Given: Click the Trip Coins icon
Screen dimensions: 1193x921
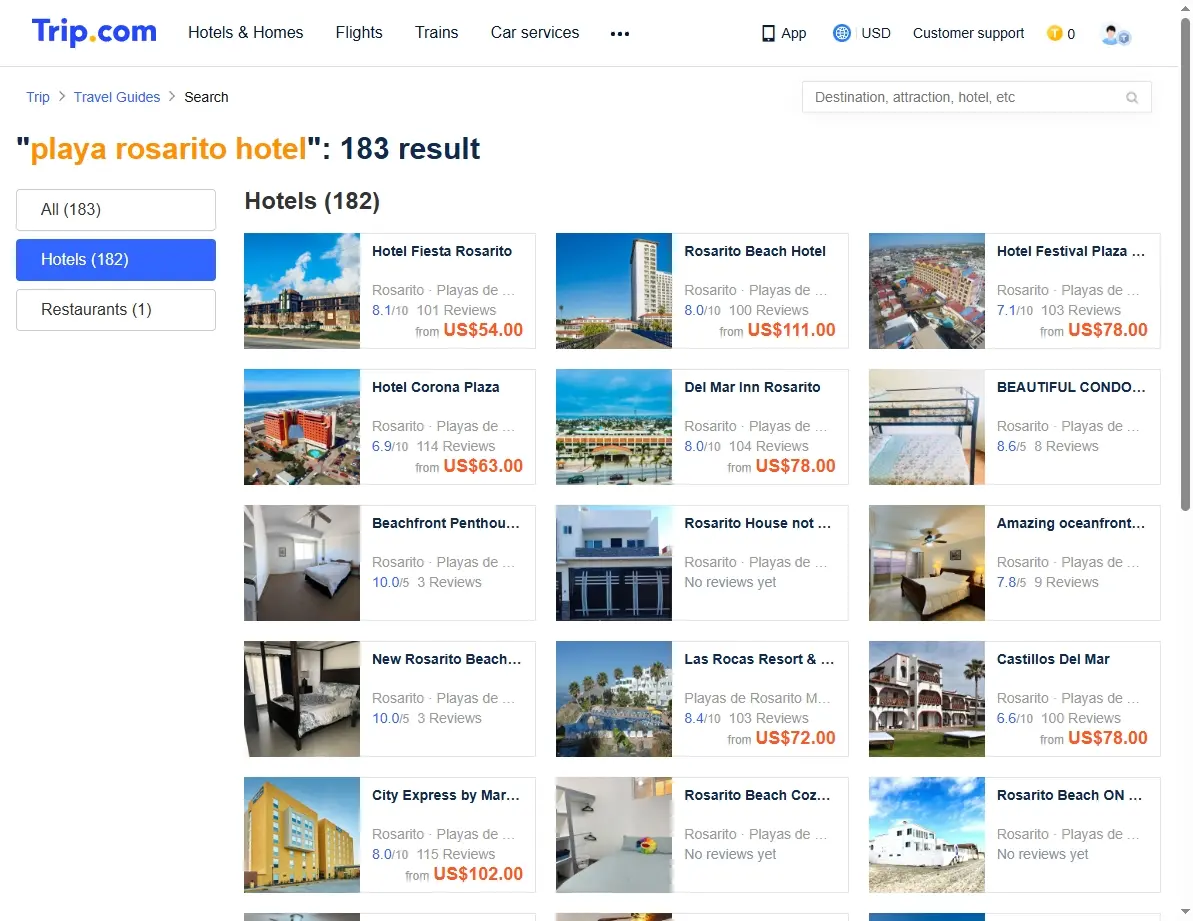Looking at the screenshot, I should [1055, 33].
